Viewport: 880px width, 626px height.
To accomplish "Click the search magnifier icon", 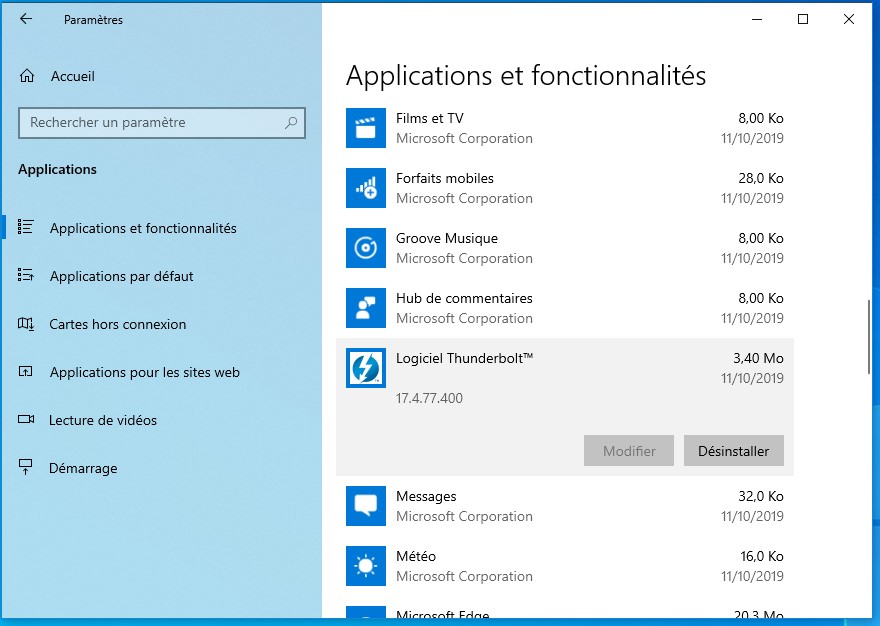I will tap(291, 123).
